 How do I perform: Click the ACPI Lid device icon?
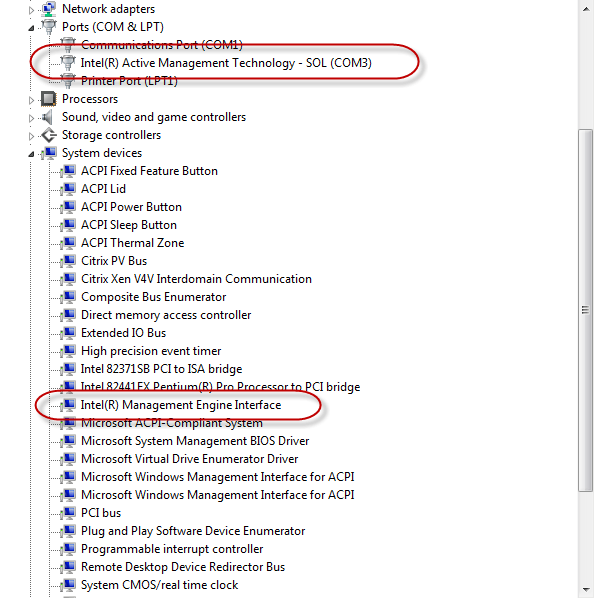68,189
